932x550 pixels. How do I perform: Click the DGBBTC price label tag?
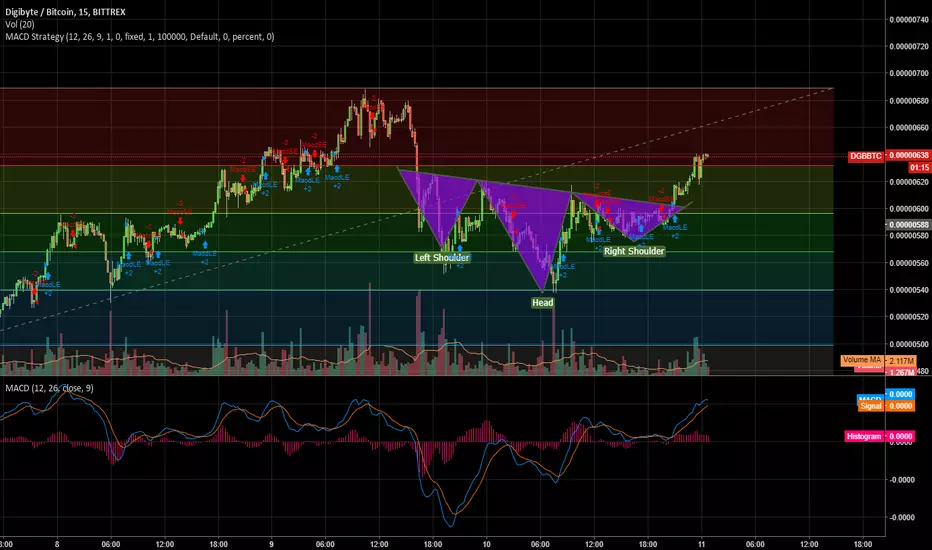(866, 156)
